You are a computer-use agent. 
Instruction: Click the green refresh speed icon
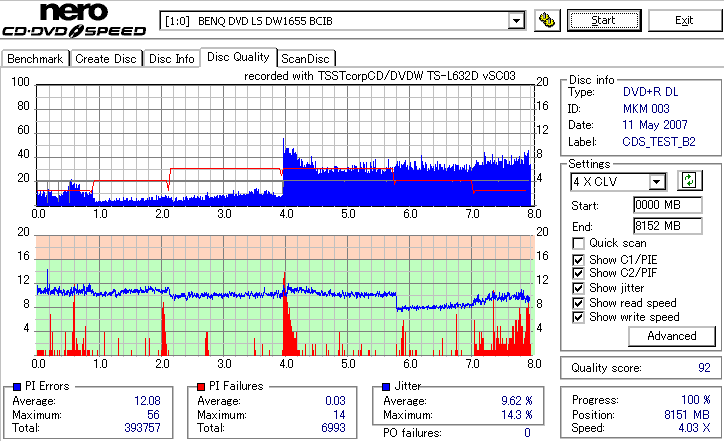click(x=689, y=181)
